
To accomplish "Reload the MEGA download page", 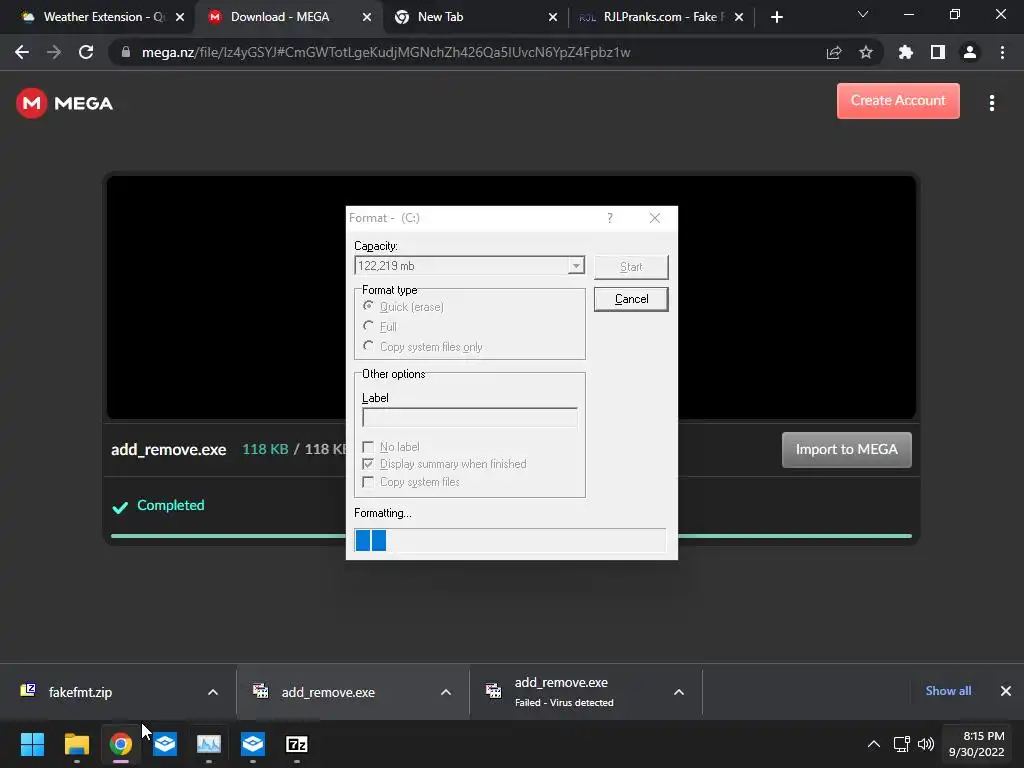I will point(86,52).
